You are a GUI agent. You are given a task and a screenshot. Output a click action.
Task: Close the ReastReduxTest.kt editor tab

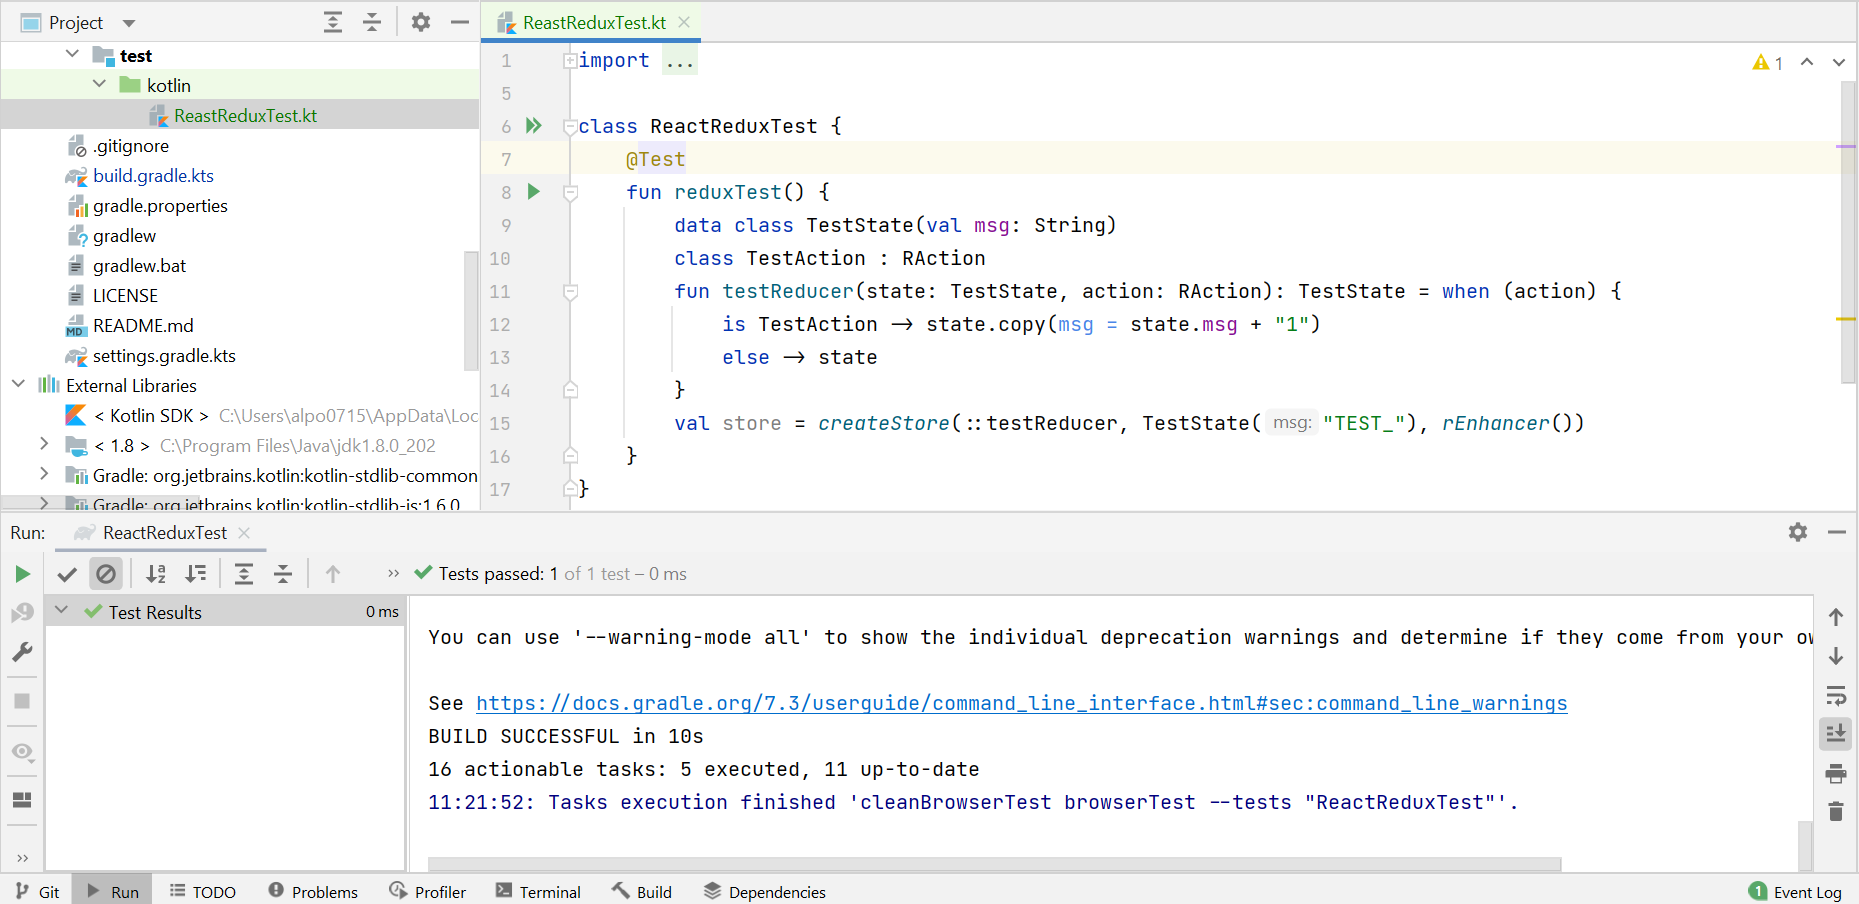(684, 22)
